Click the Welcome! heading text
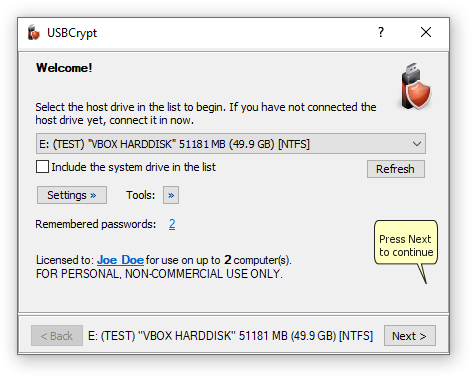This screenshot has width=472, height=378. click(x=64, y=68)
